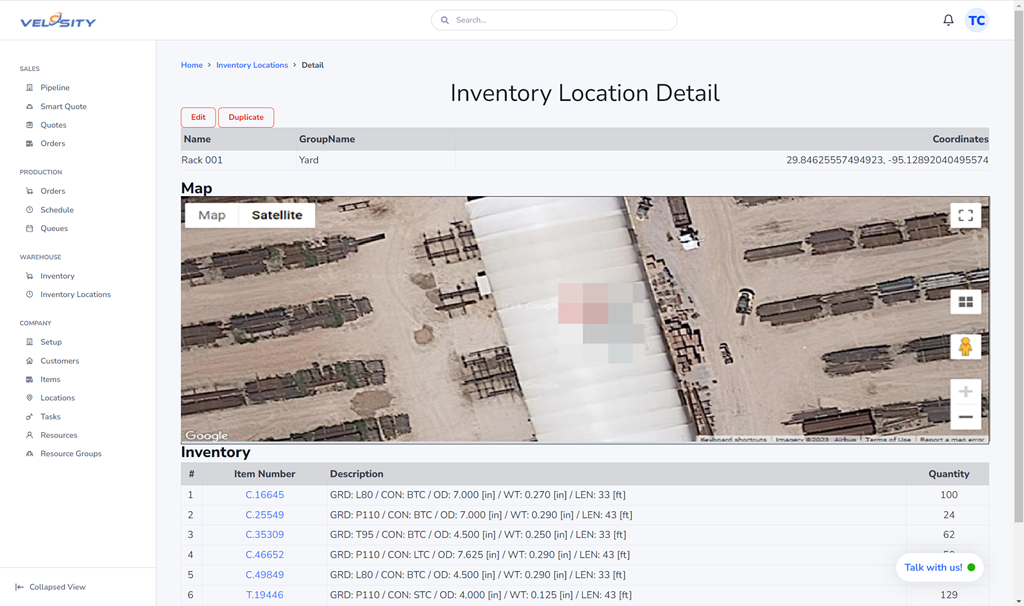Toggle fullscreen view on the map
The height and width of the screenshot is (606, 1024).
[x=965, y=215]
